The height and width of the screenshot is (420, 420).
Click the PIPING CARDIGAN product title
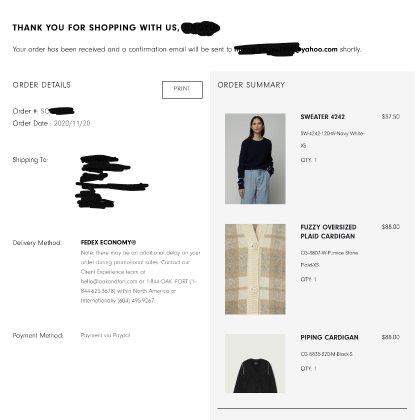[329, 337]
